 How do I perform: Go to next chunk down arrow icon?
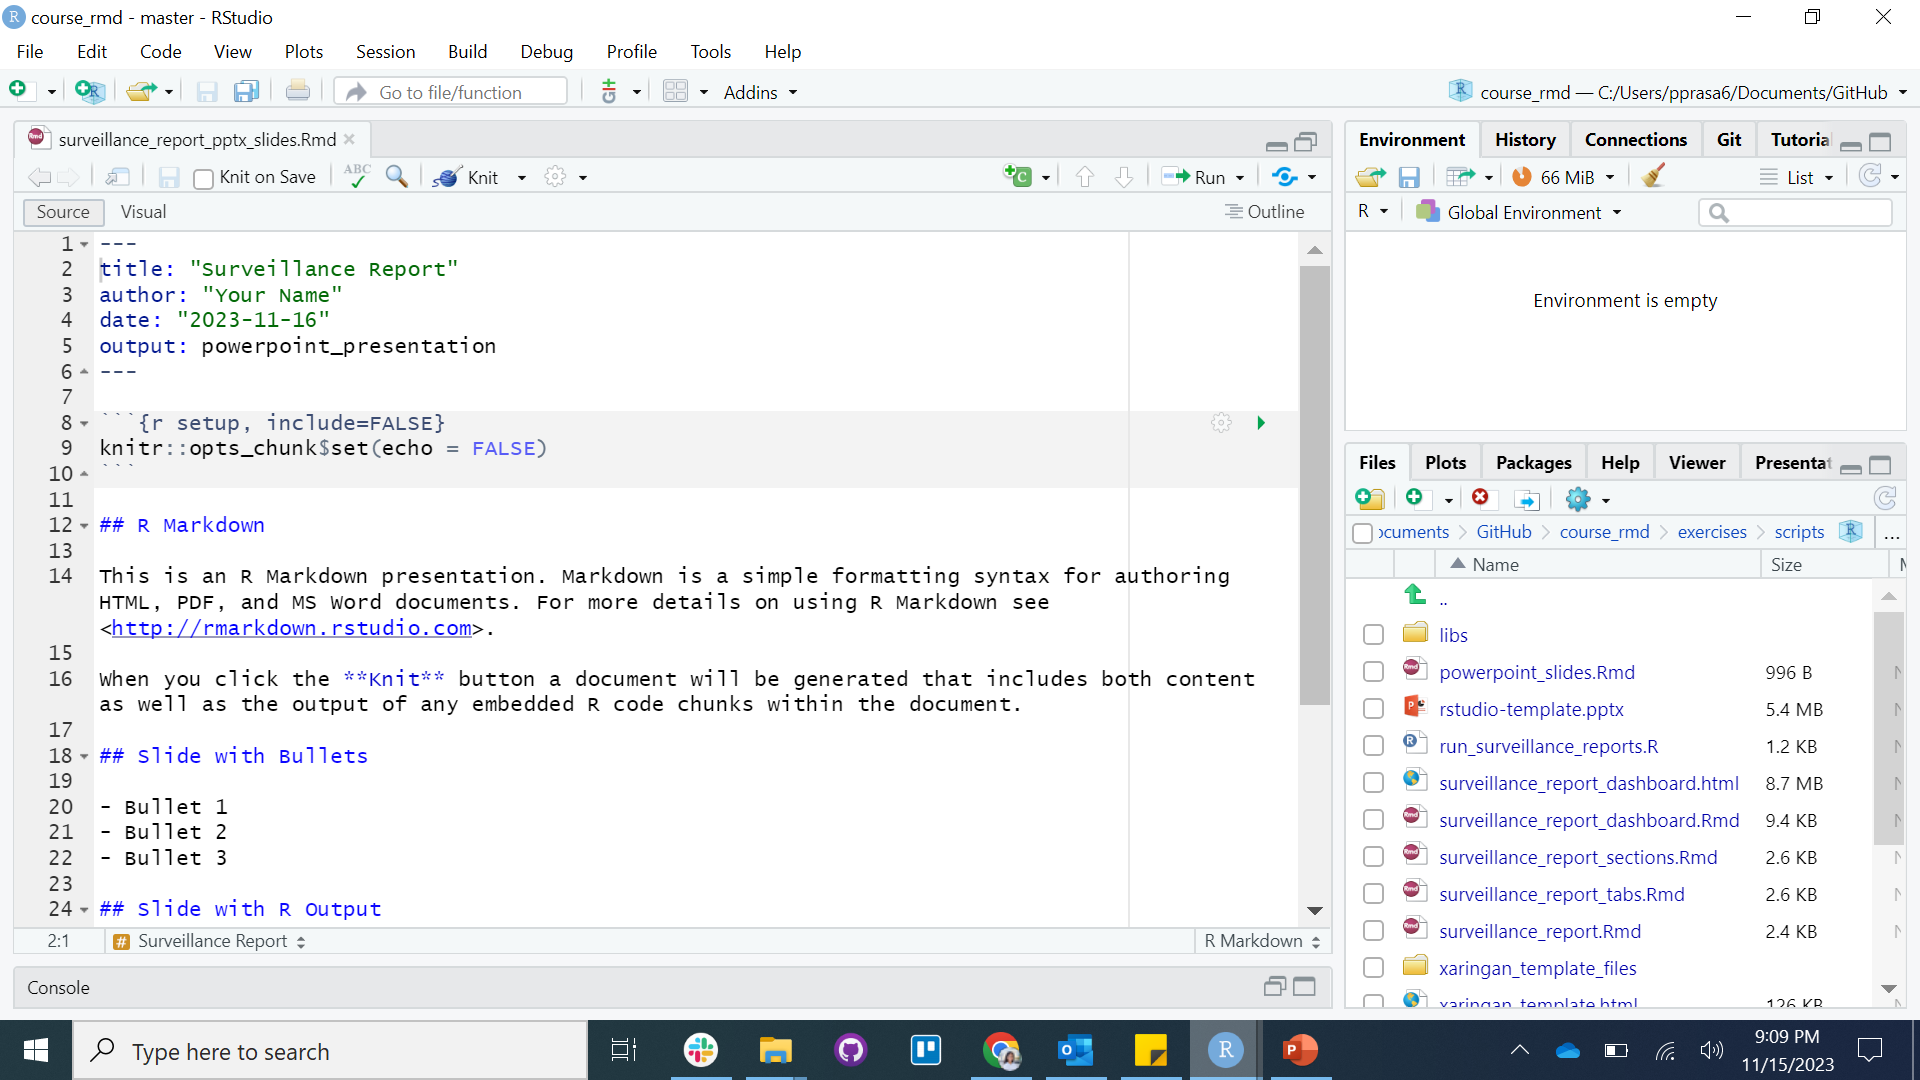click(1124, 176)
